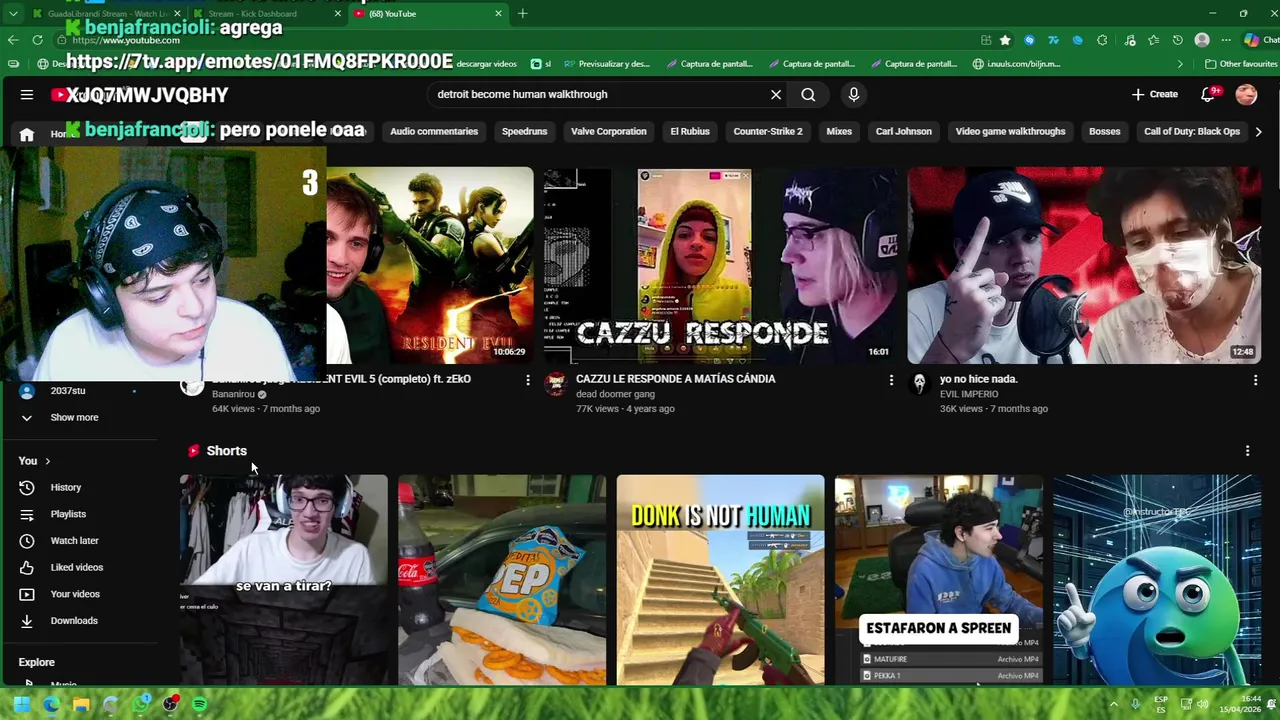Open more options for 'yo no hice nada.'
This screenshot has height=720, width=1280.
pyautogui.click(x=1255, y=380)
